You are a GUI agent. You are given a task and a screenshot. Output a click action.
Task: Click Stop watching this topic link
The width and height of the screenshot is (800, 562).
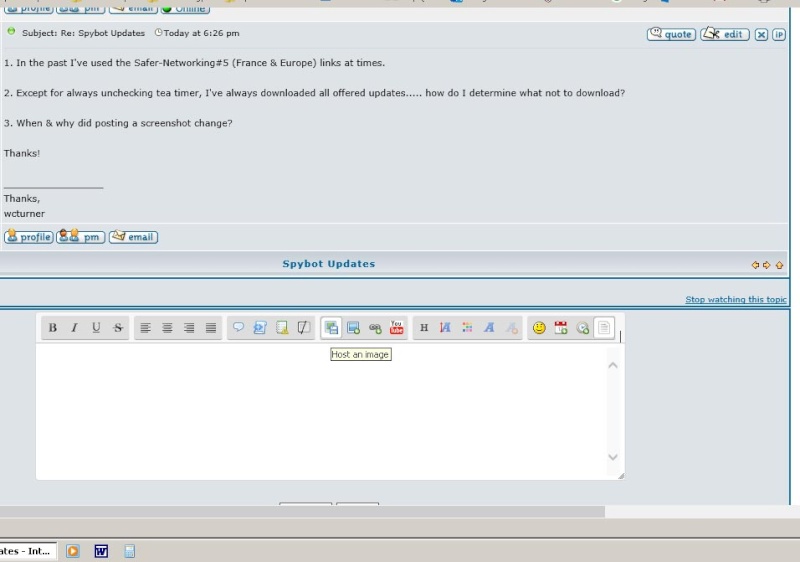[x=736, y=299]
